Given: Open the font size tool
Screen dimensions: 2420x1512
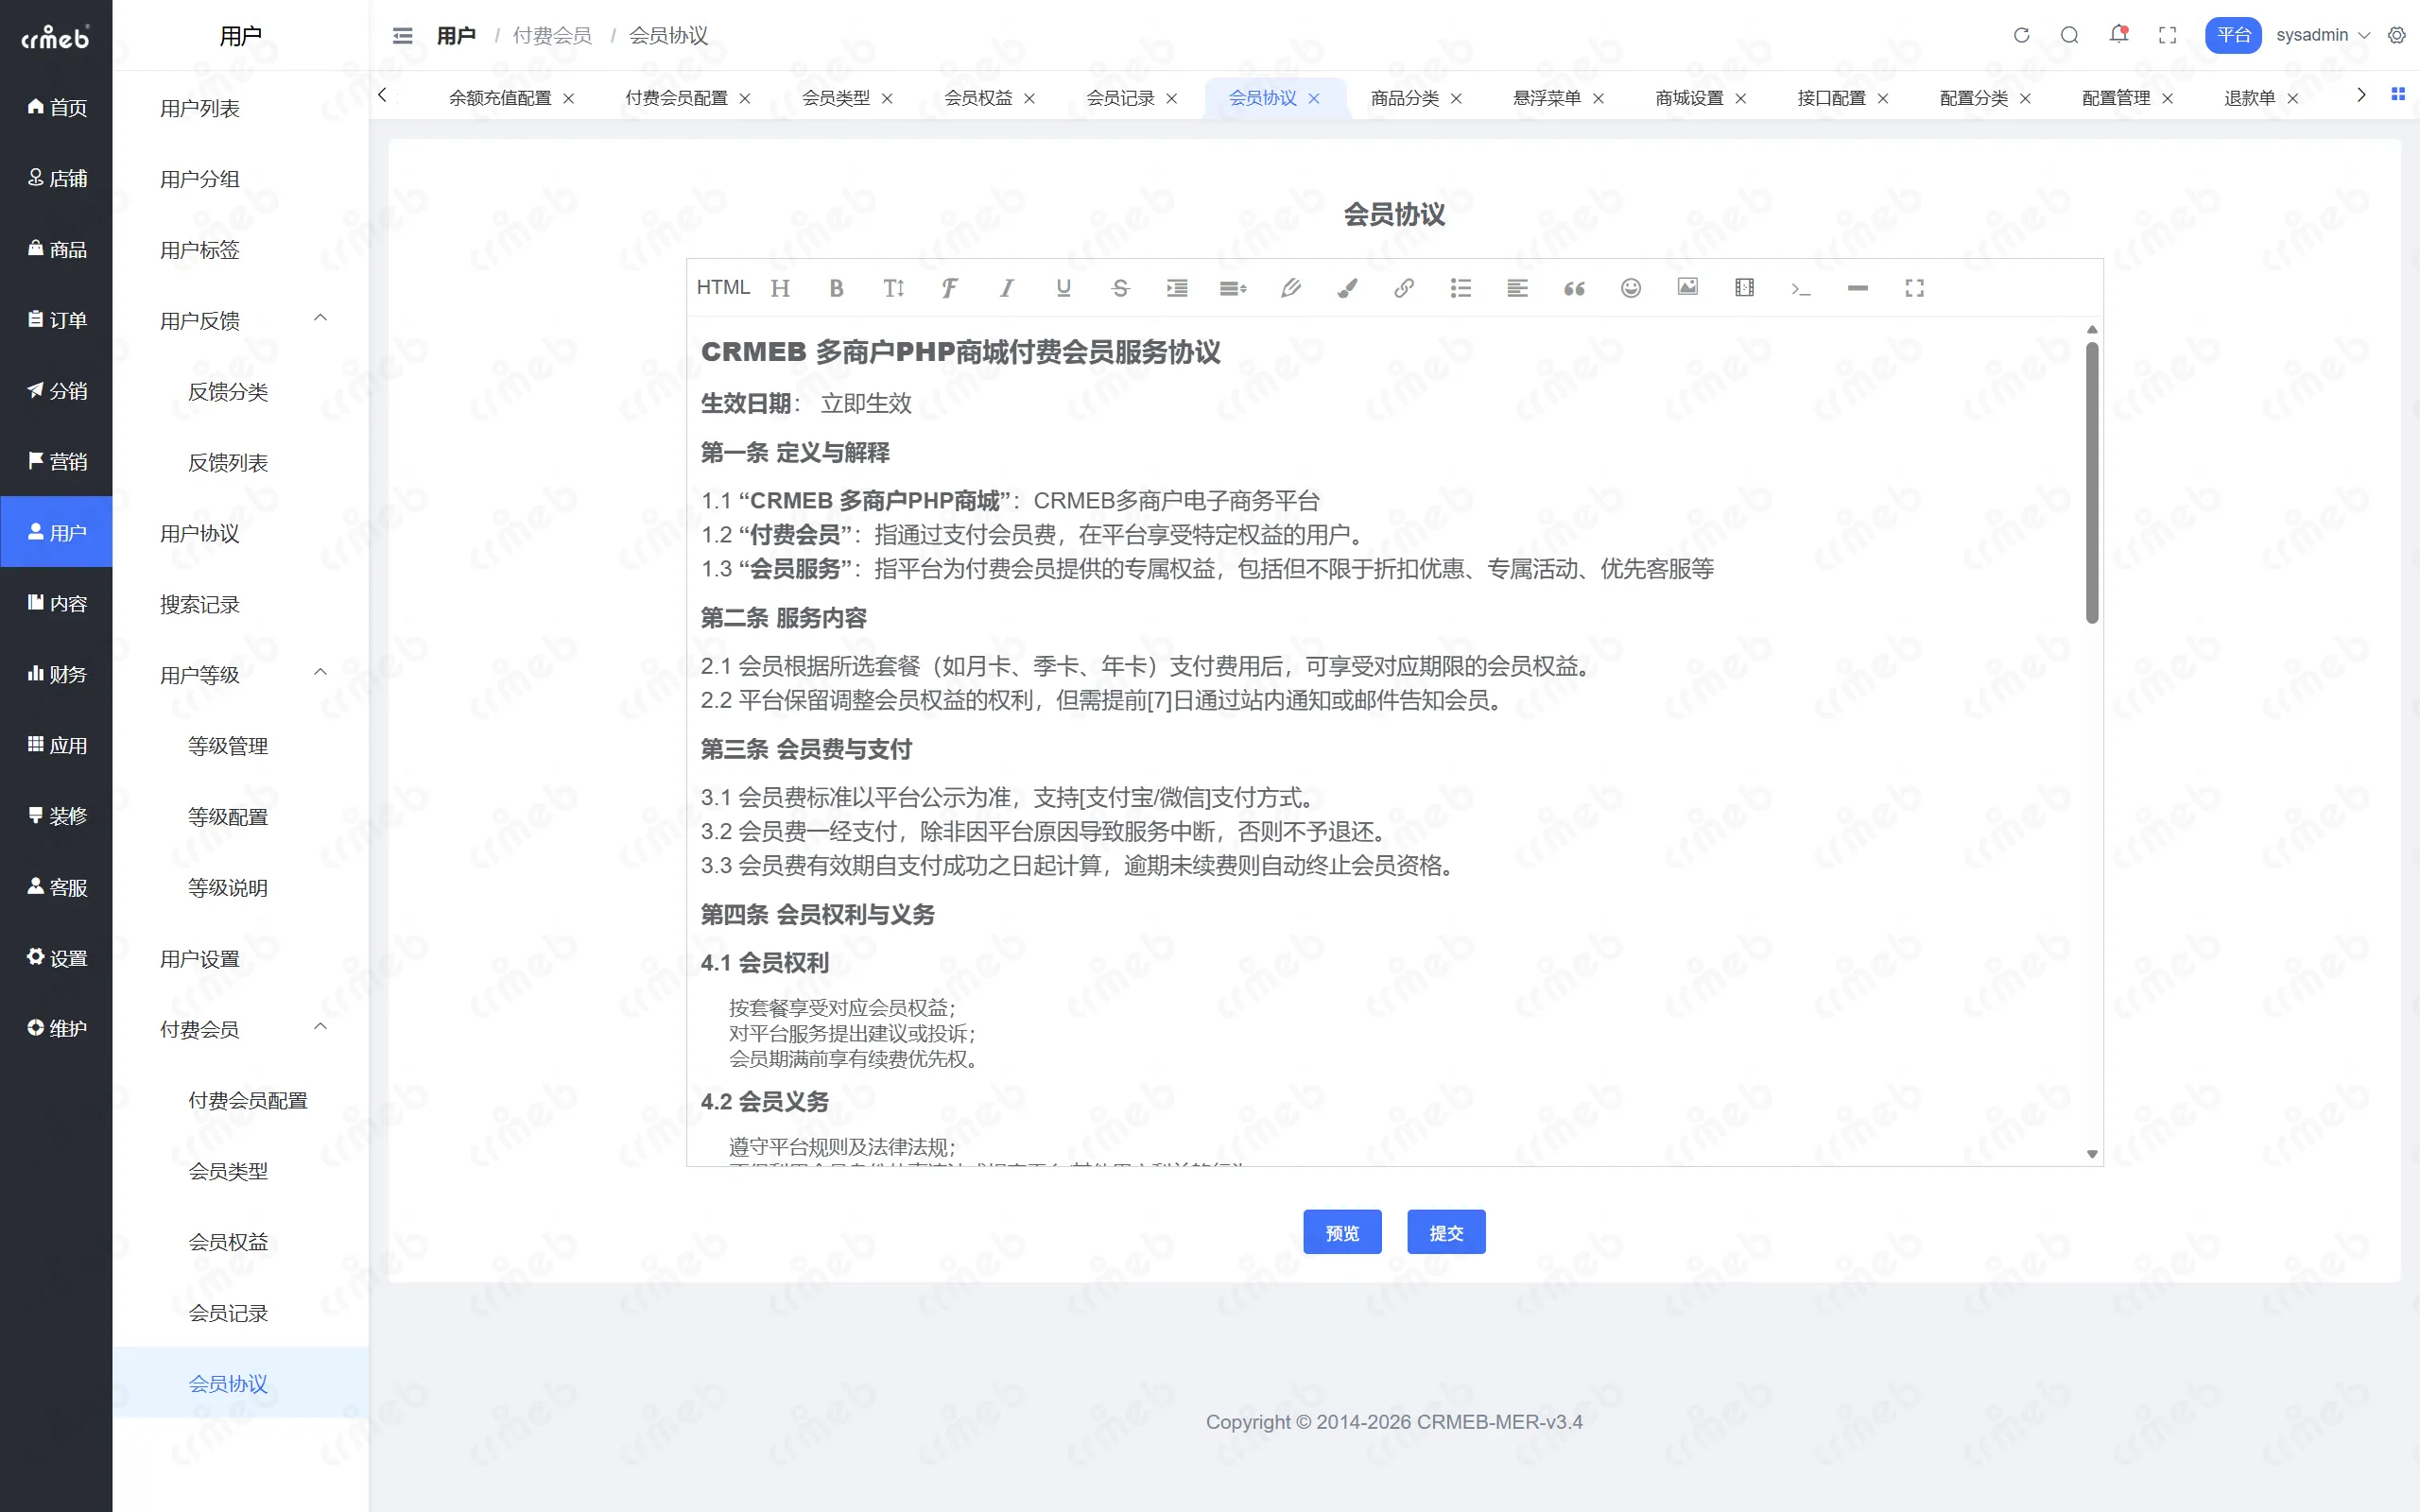Looking at the screenshot, I should pyautogui.click(x=893, y=289).
